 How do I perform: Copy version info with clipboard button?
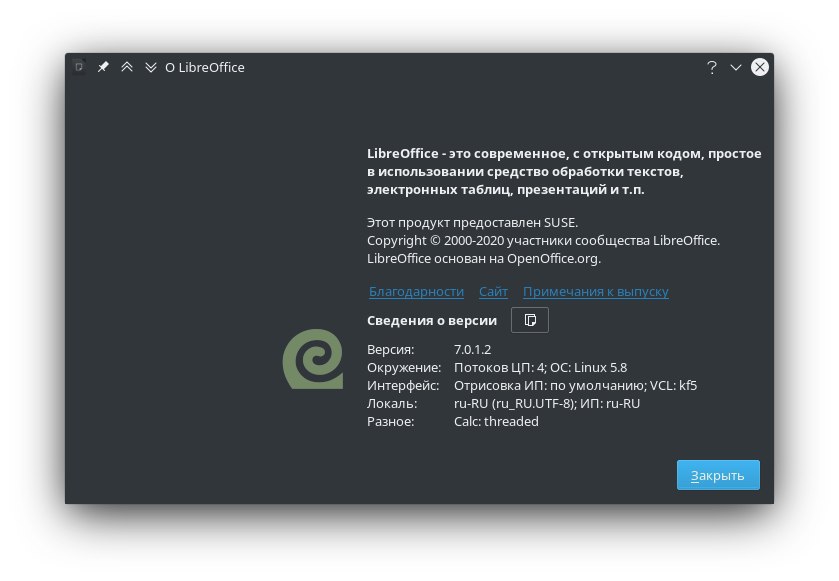(530, 320)
